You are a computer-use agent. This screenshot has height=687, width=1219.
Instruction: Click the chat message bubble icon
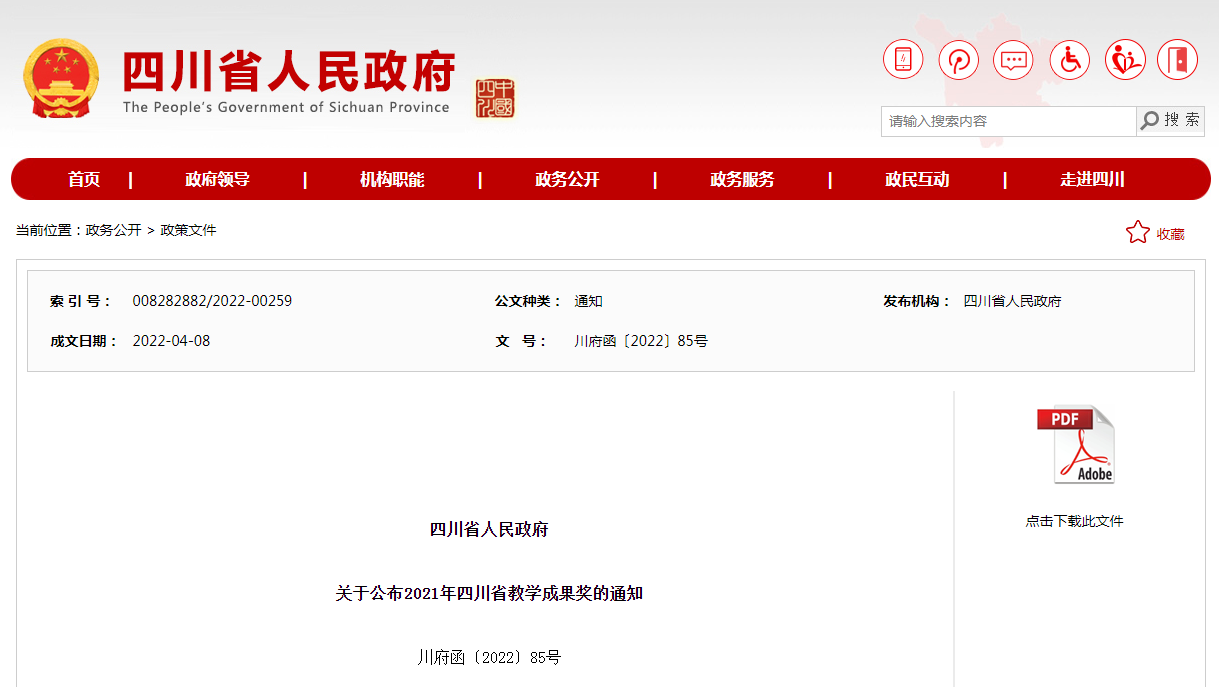pyautogui.click(x=1013, y=60)
